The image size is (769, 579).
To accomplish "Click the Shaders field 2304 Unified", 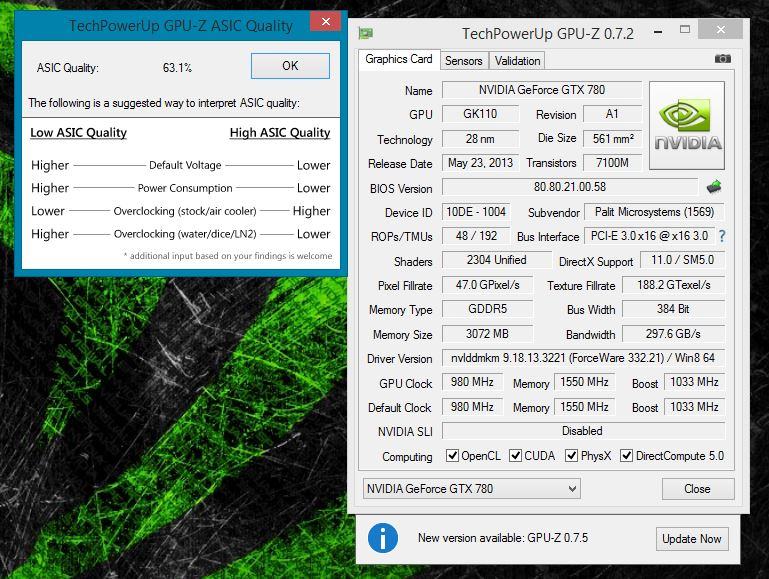I will 496,260.
